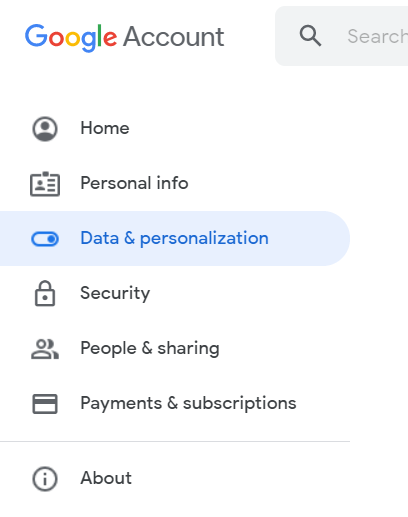Open the About link text
This screenshot has height=517, width=408.
coord(106,478)
